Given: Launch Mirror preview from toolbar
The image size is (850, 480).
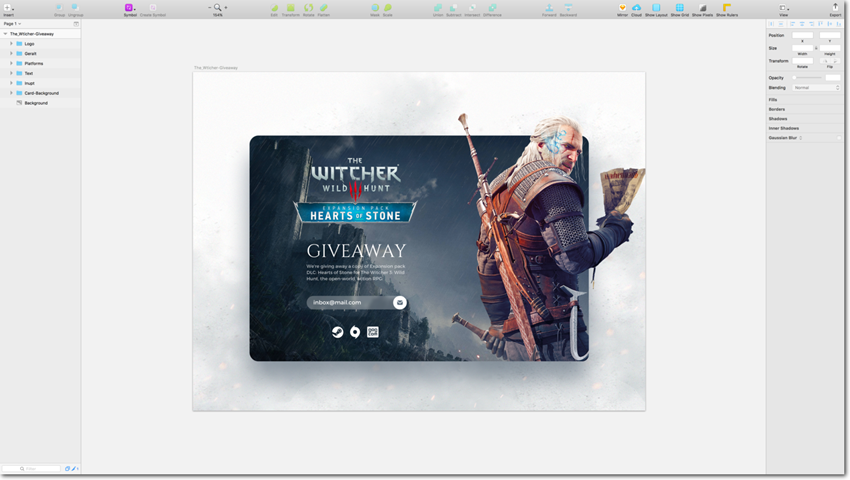Looking at the screenshot, I should tap(623, 8).
